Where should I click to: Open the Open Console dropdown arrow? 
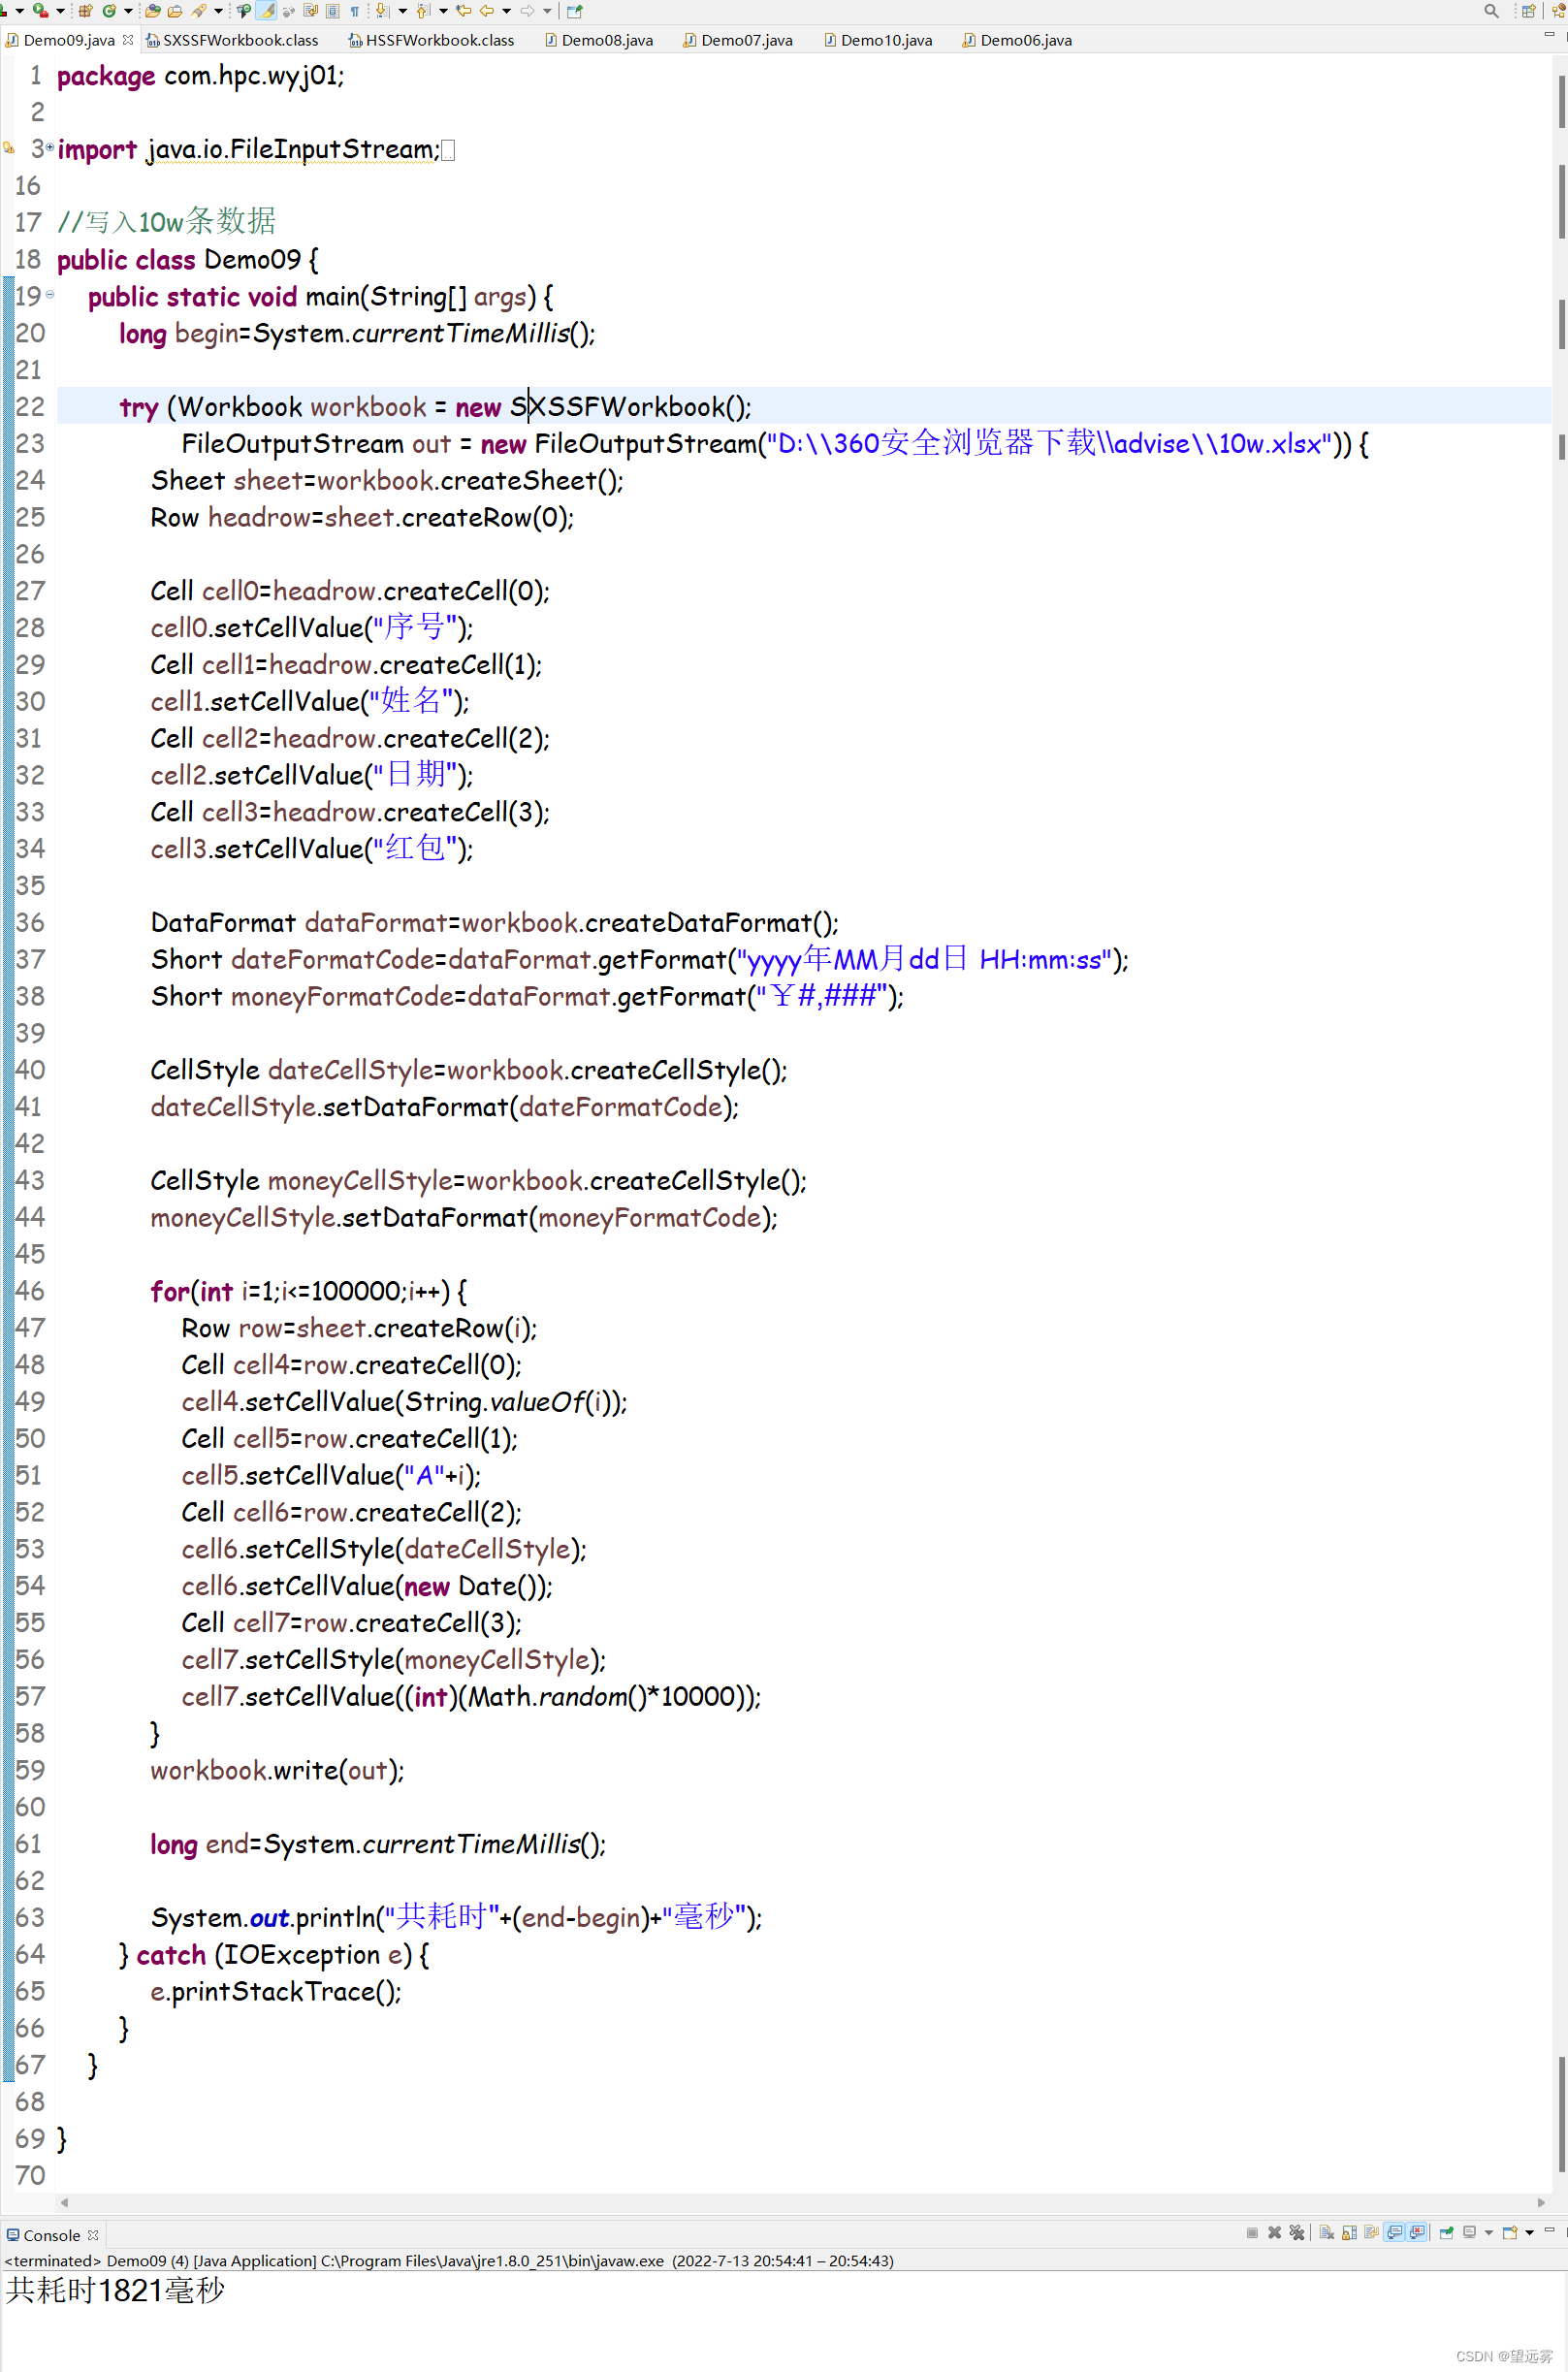pyautogui.click(x=1530, y=2234)
